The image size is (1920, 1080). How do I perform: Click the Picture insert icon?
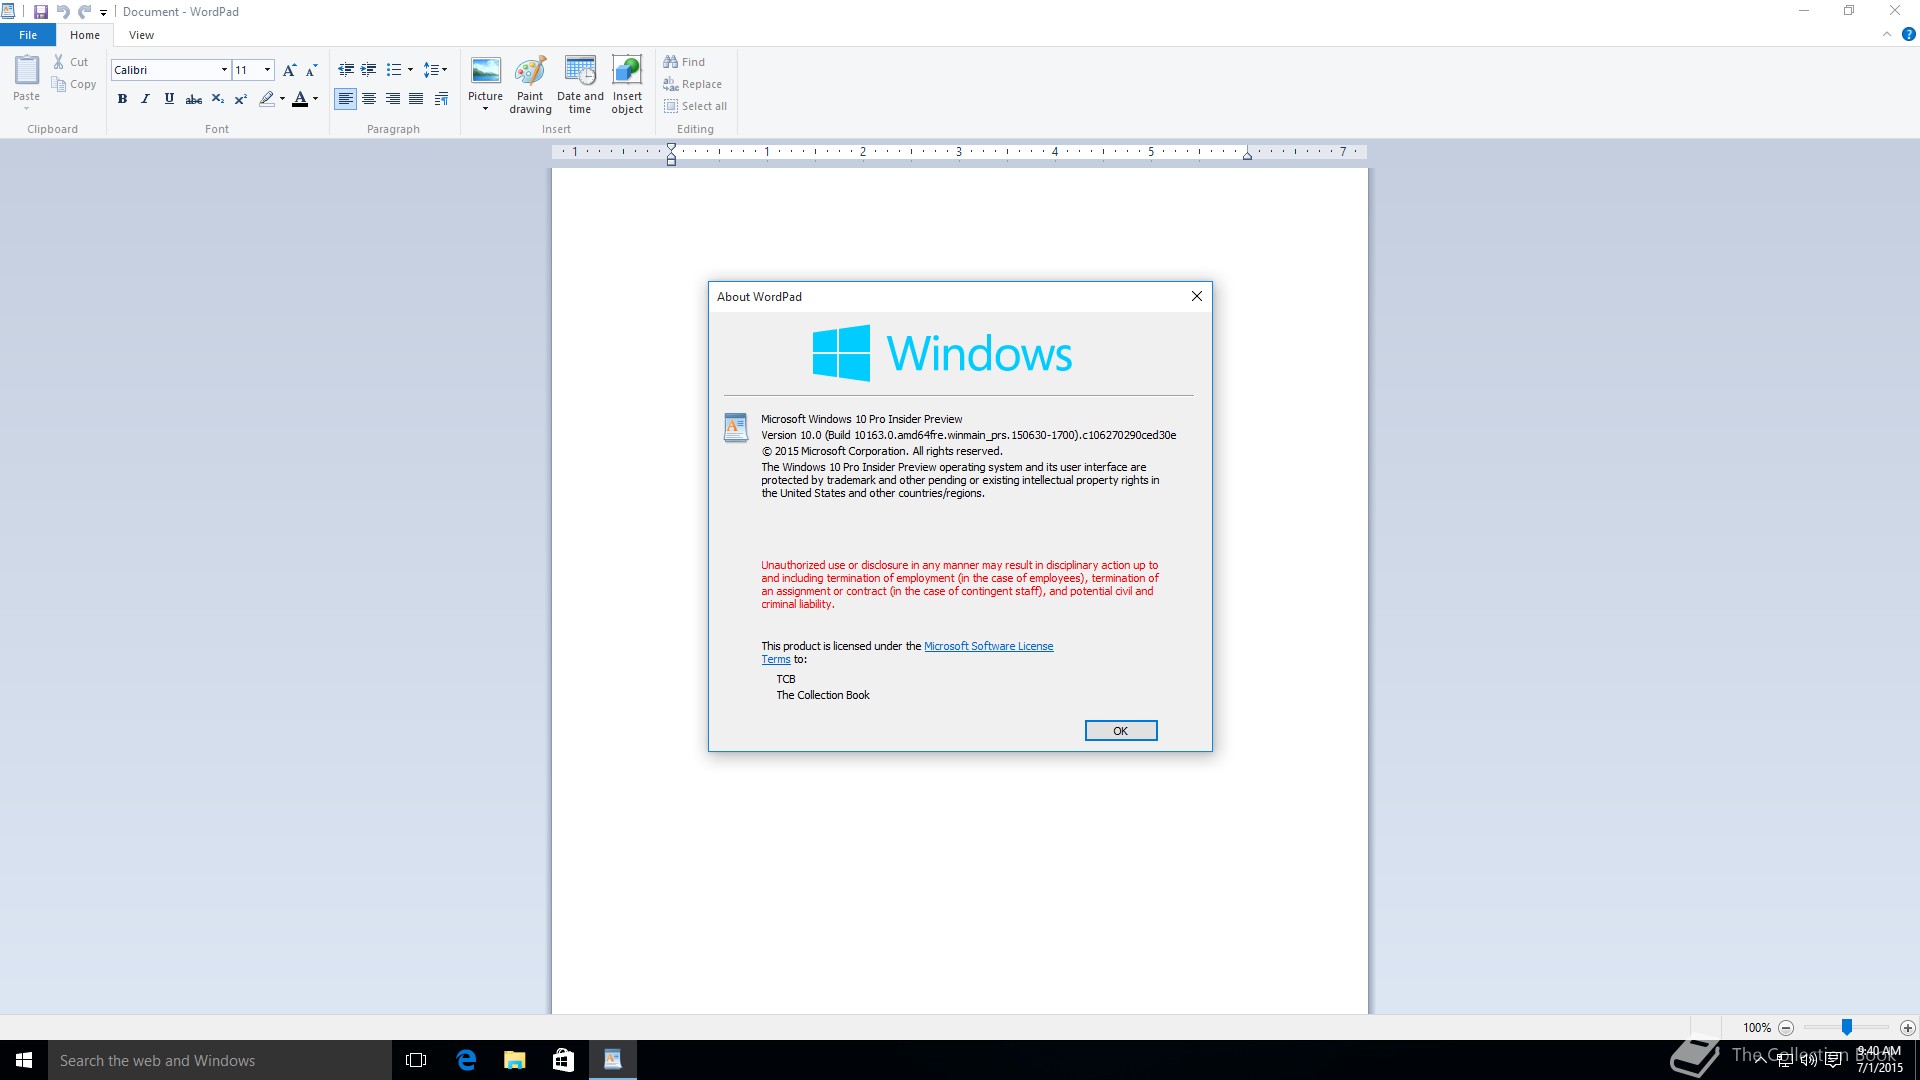pyautogui.click(x=486, y=72)
